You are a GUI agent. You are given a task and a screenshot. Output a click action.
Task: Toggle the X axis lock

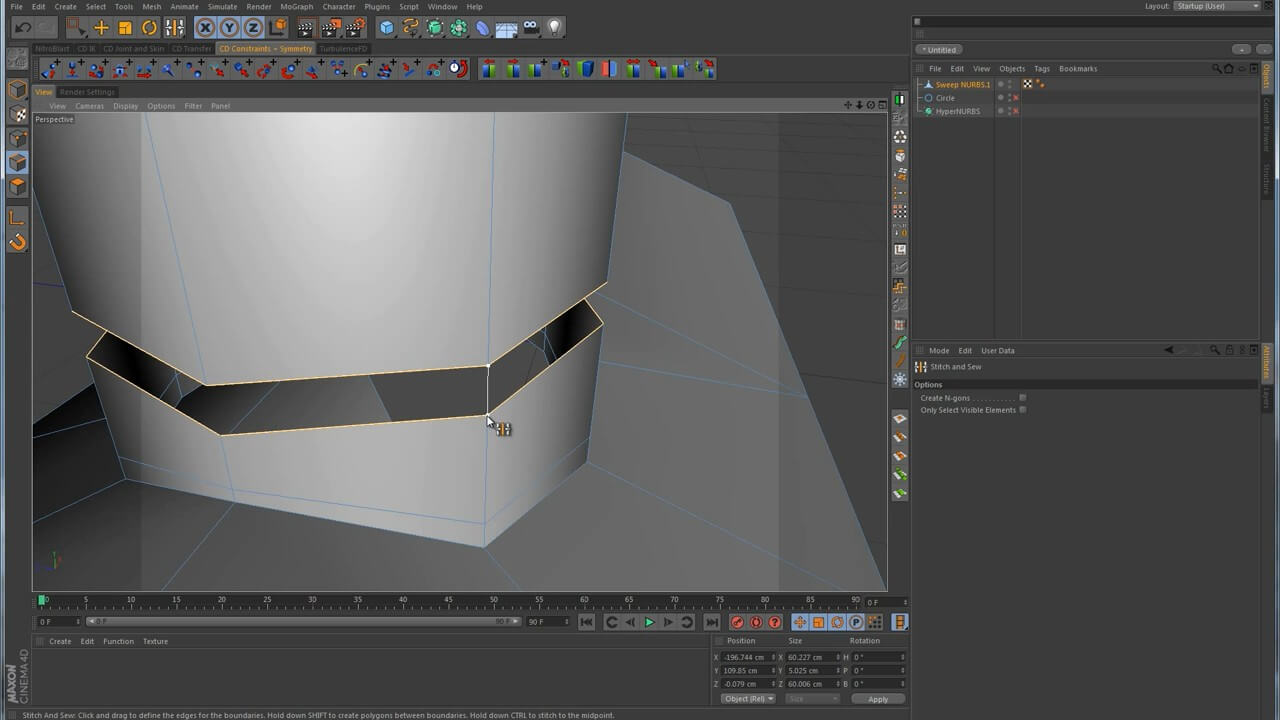point(205,28)
